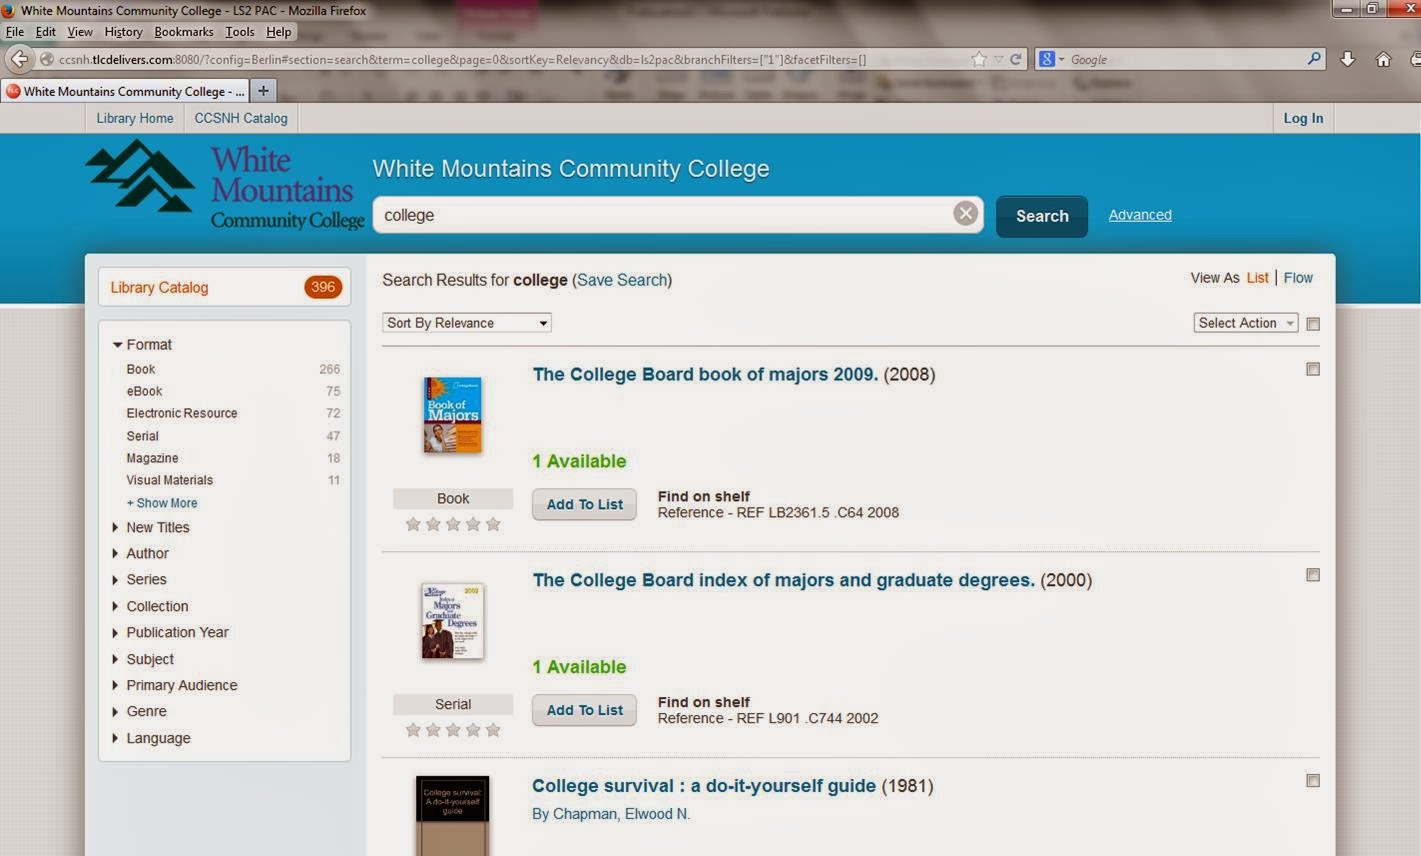Open the Select Action dropdown
This screenshot has height=856, width=1421.
tap(1246, 323)
